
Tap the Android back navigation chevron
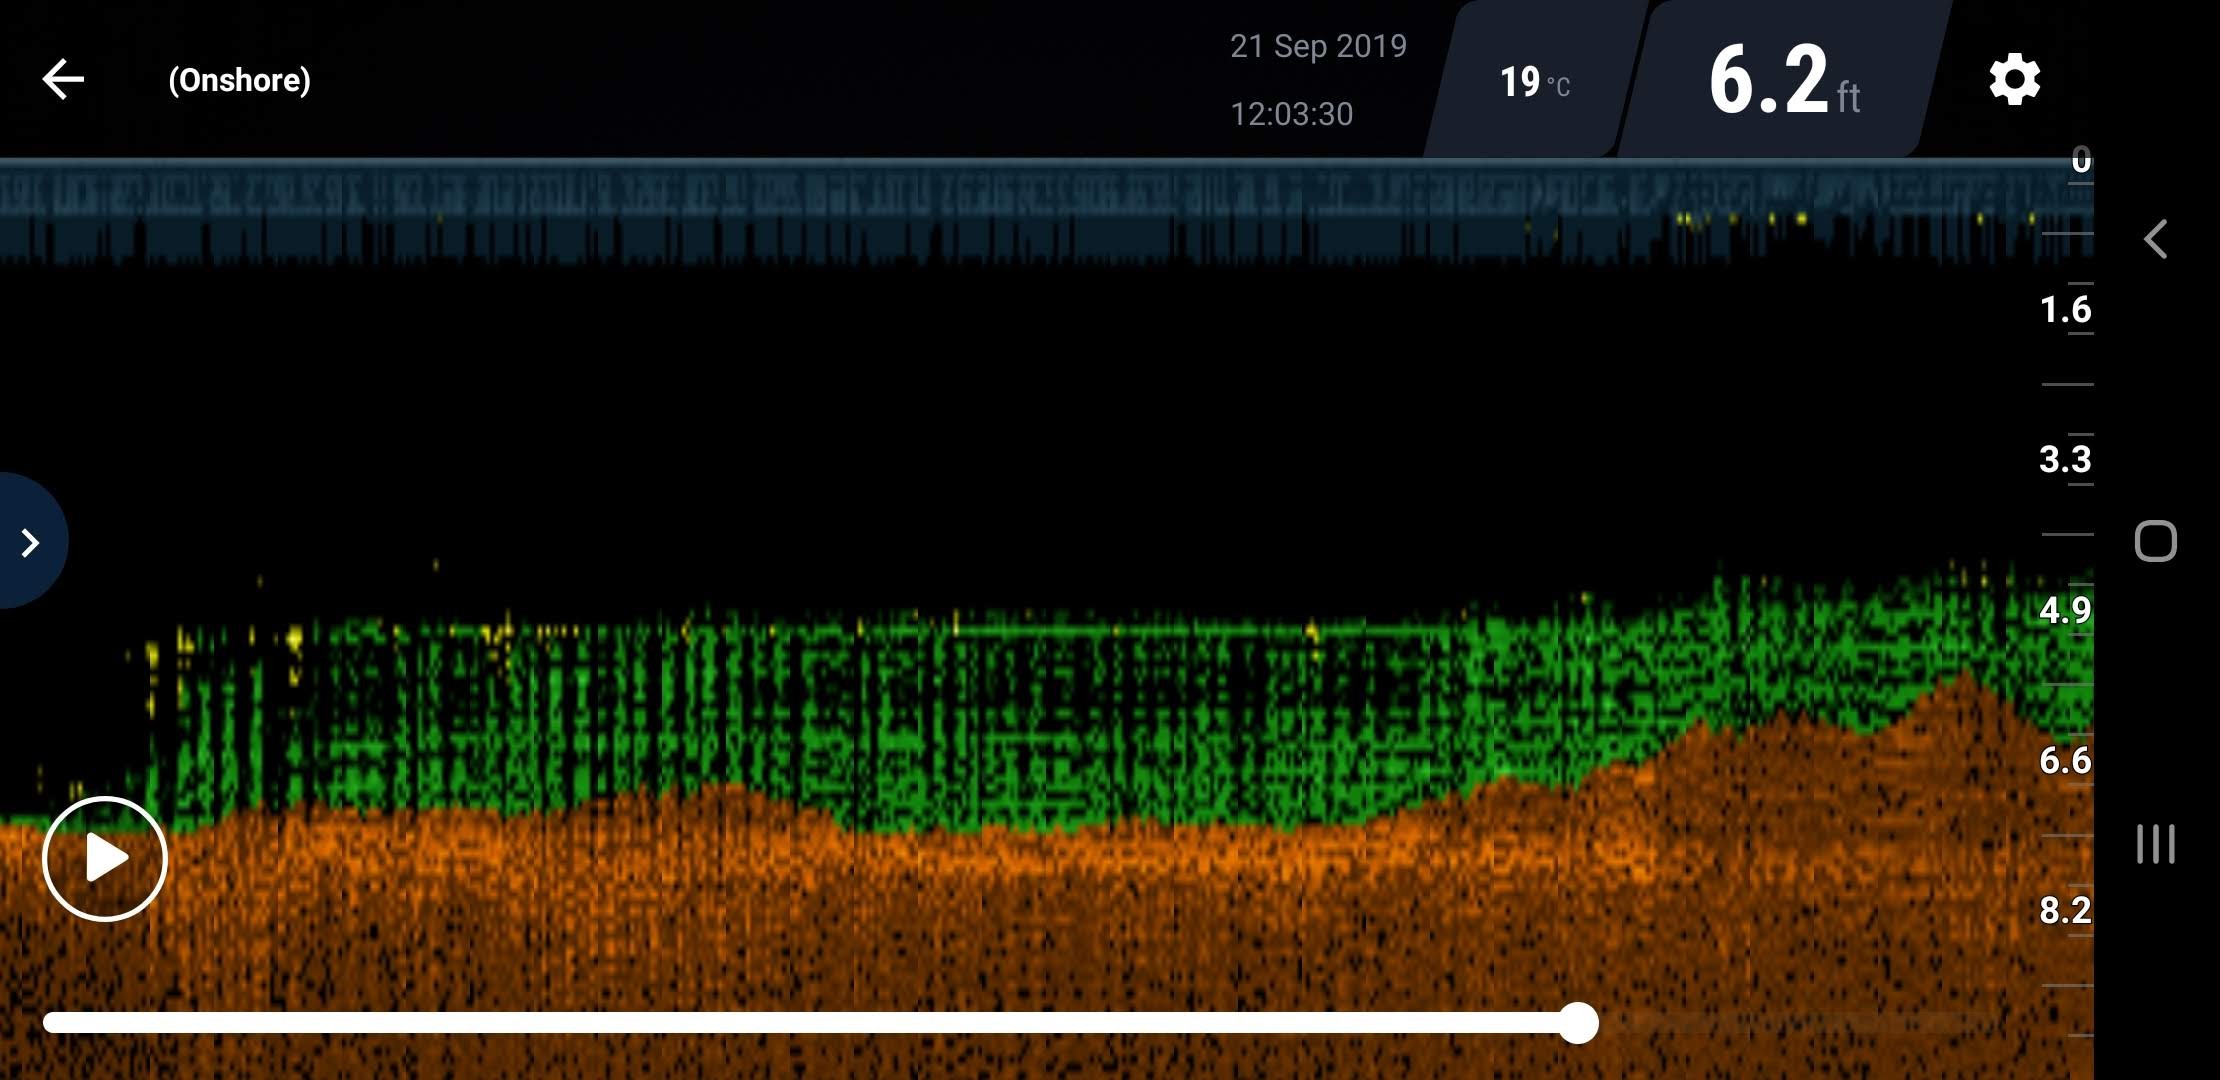click(x=2156, y=239)
